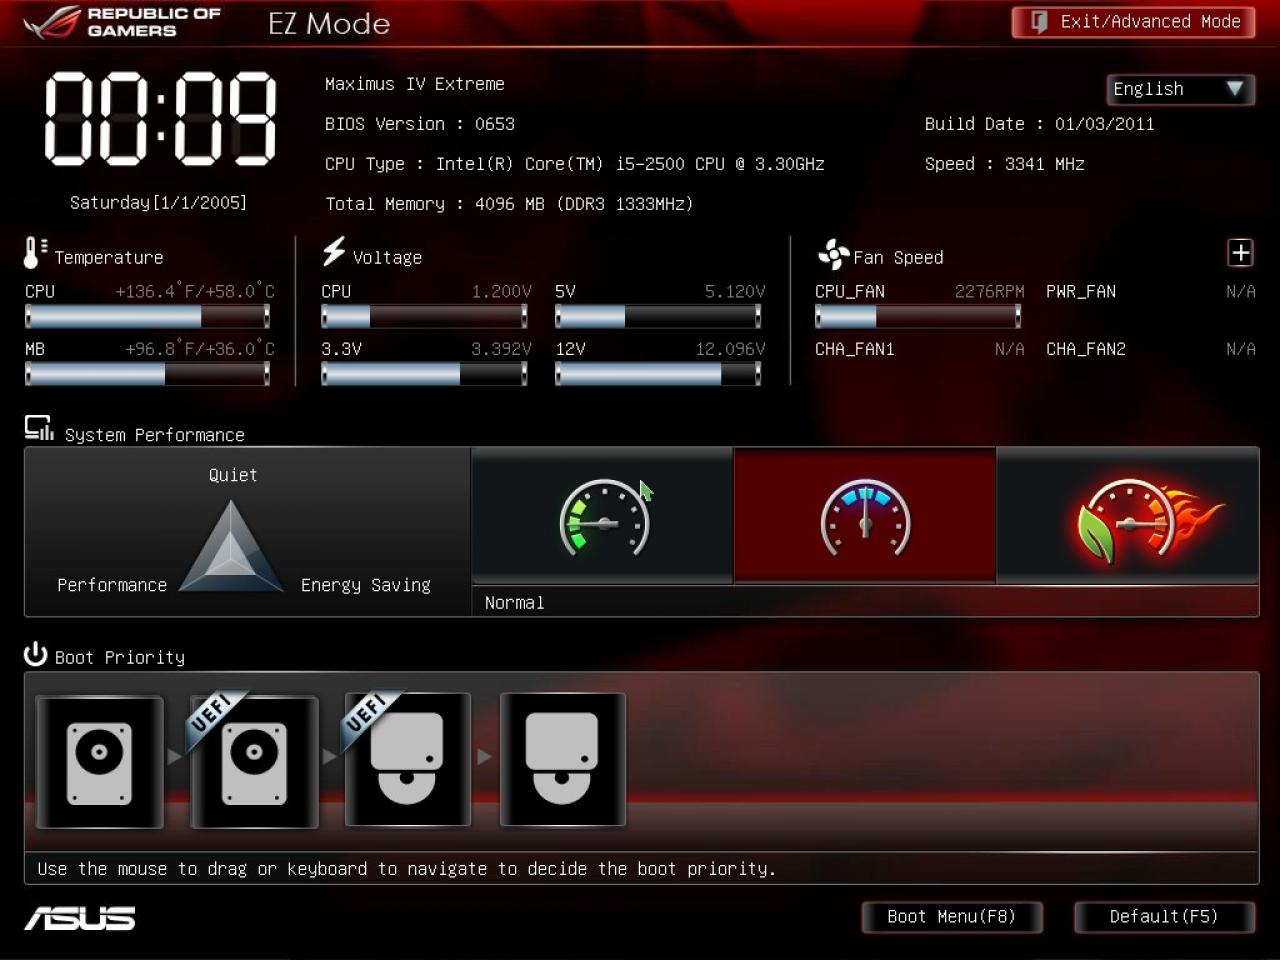Select the last optical drive boot device
Image resolution: width=1280 pixels, height=960 pixels.
(563, 760)
